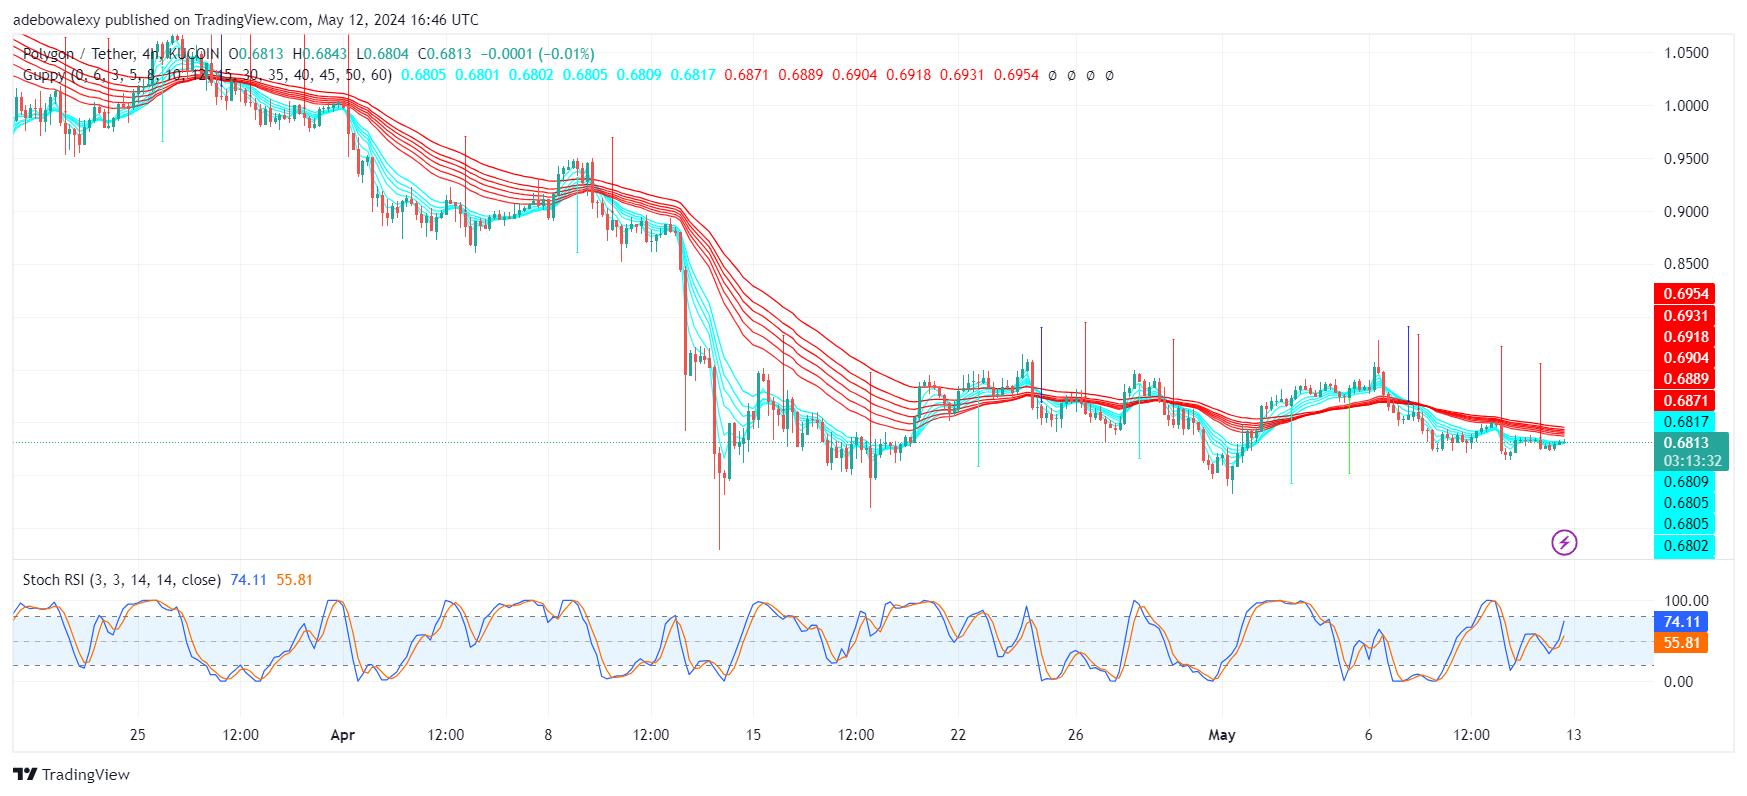1747x796 pixels.
Task: Click the cyan 0.6809 price label
Action: (1685, 482)
